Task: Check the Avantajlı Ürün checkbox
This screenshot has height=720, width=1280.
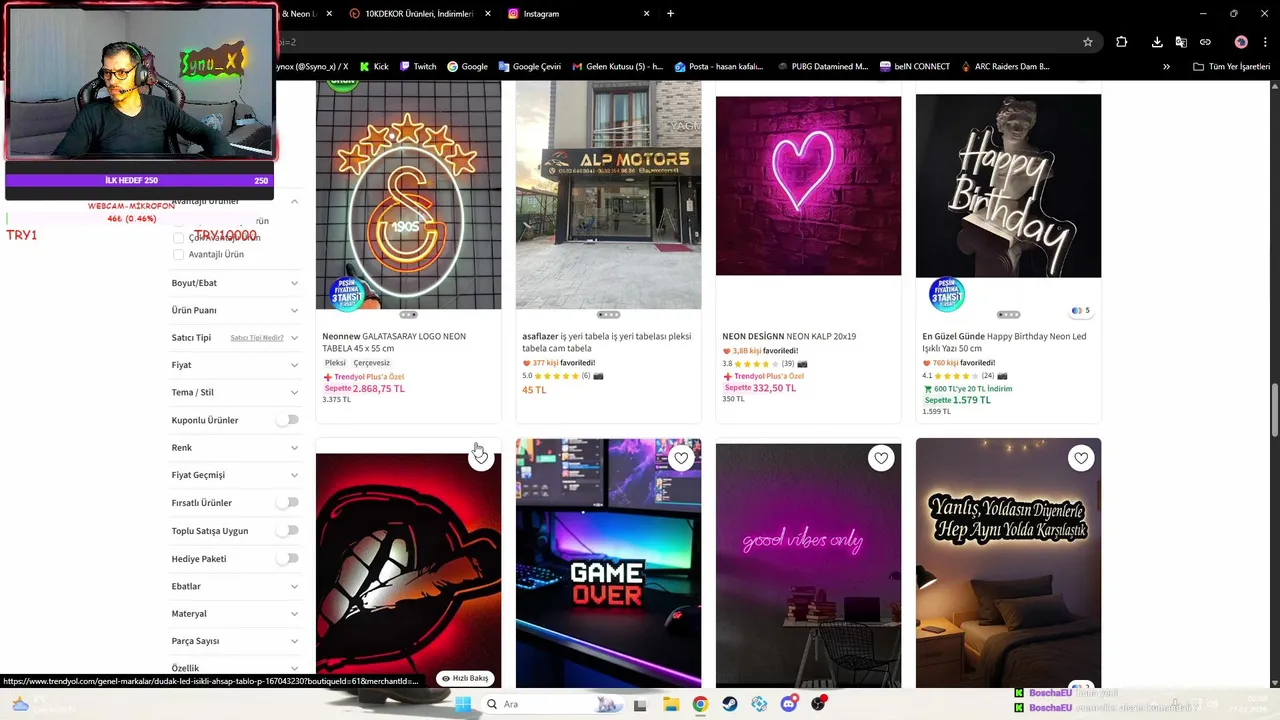Action: pos(178,255)
